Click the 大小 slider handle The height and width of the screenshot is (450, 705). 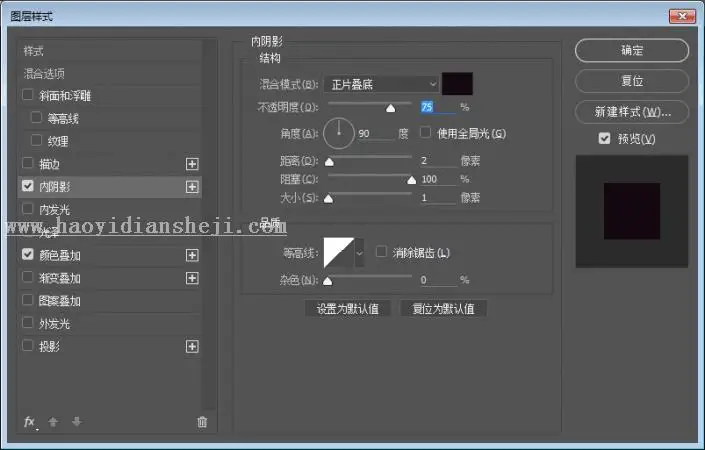point(329,199)
